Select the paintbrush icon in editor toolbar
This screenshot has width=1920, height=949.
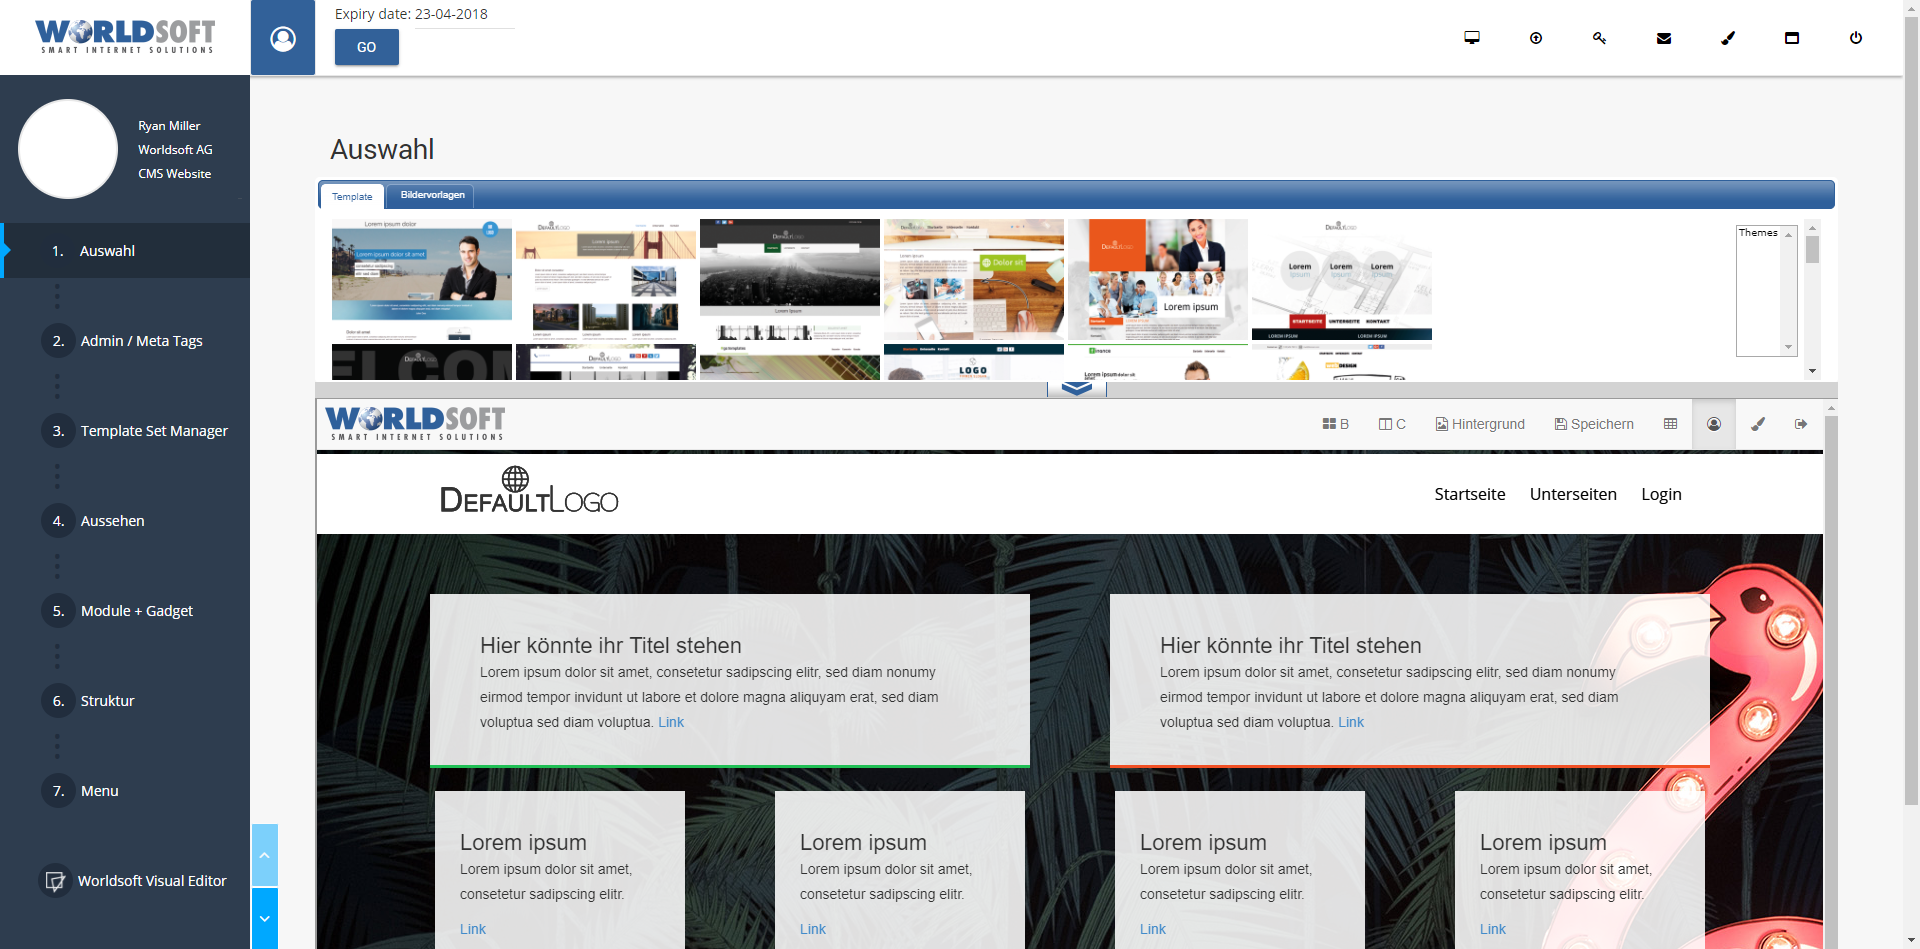[1758, 424]
